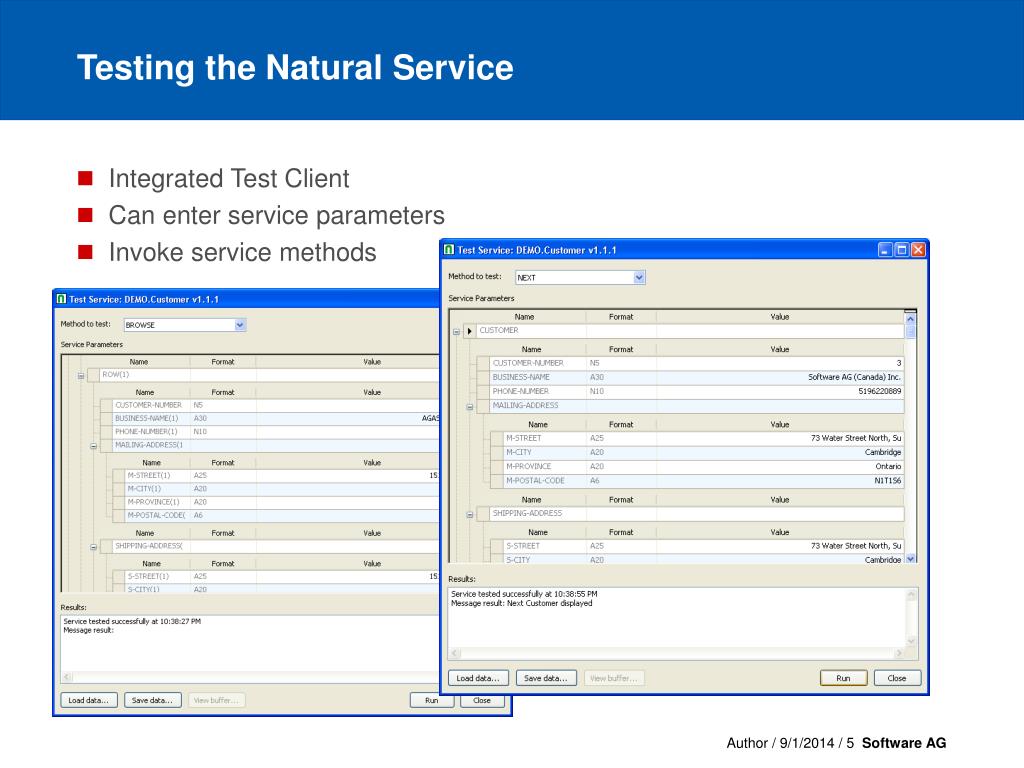
Task: Collapse SHIPPING-ADDRESS group in front window
Action: (x=470, y=515)
